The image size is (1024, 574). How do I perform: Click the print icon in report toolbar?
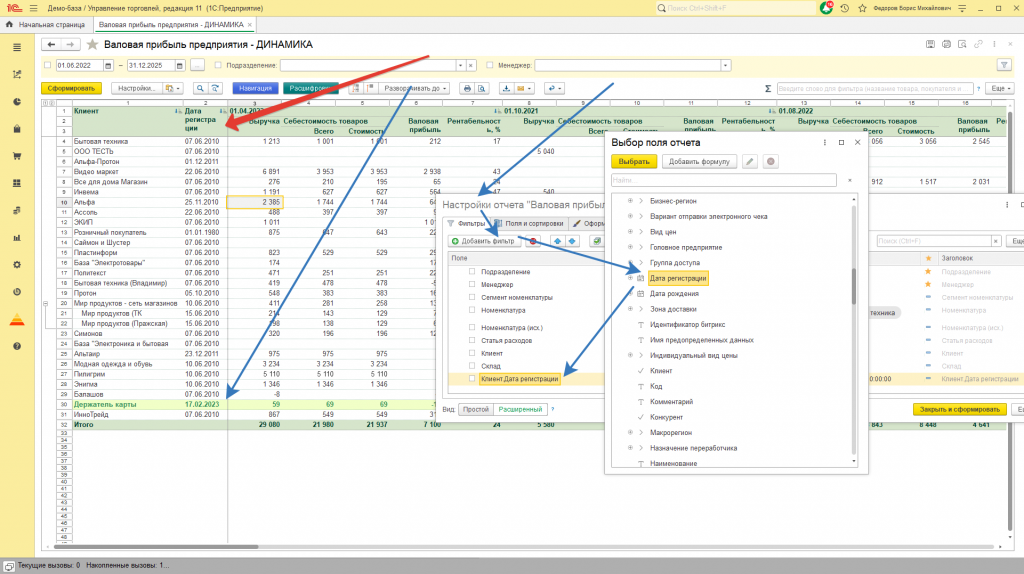(467, 88)
